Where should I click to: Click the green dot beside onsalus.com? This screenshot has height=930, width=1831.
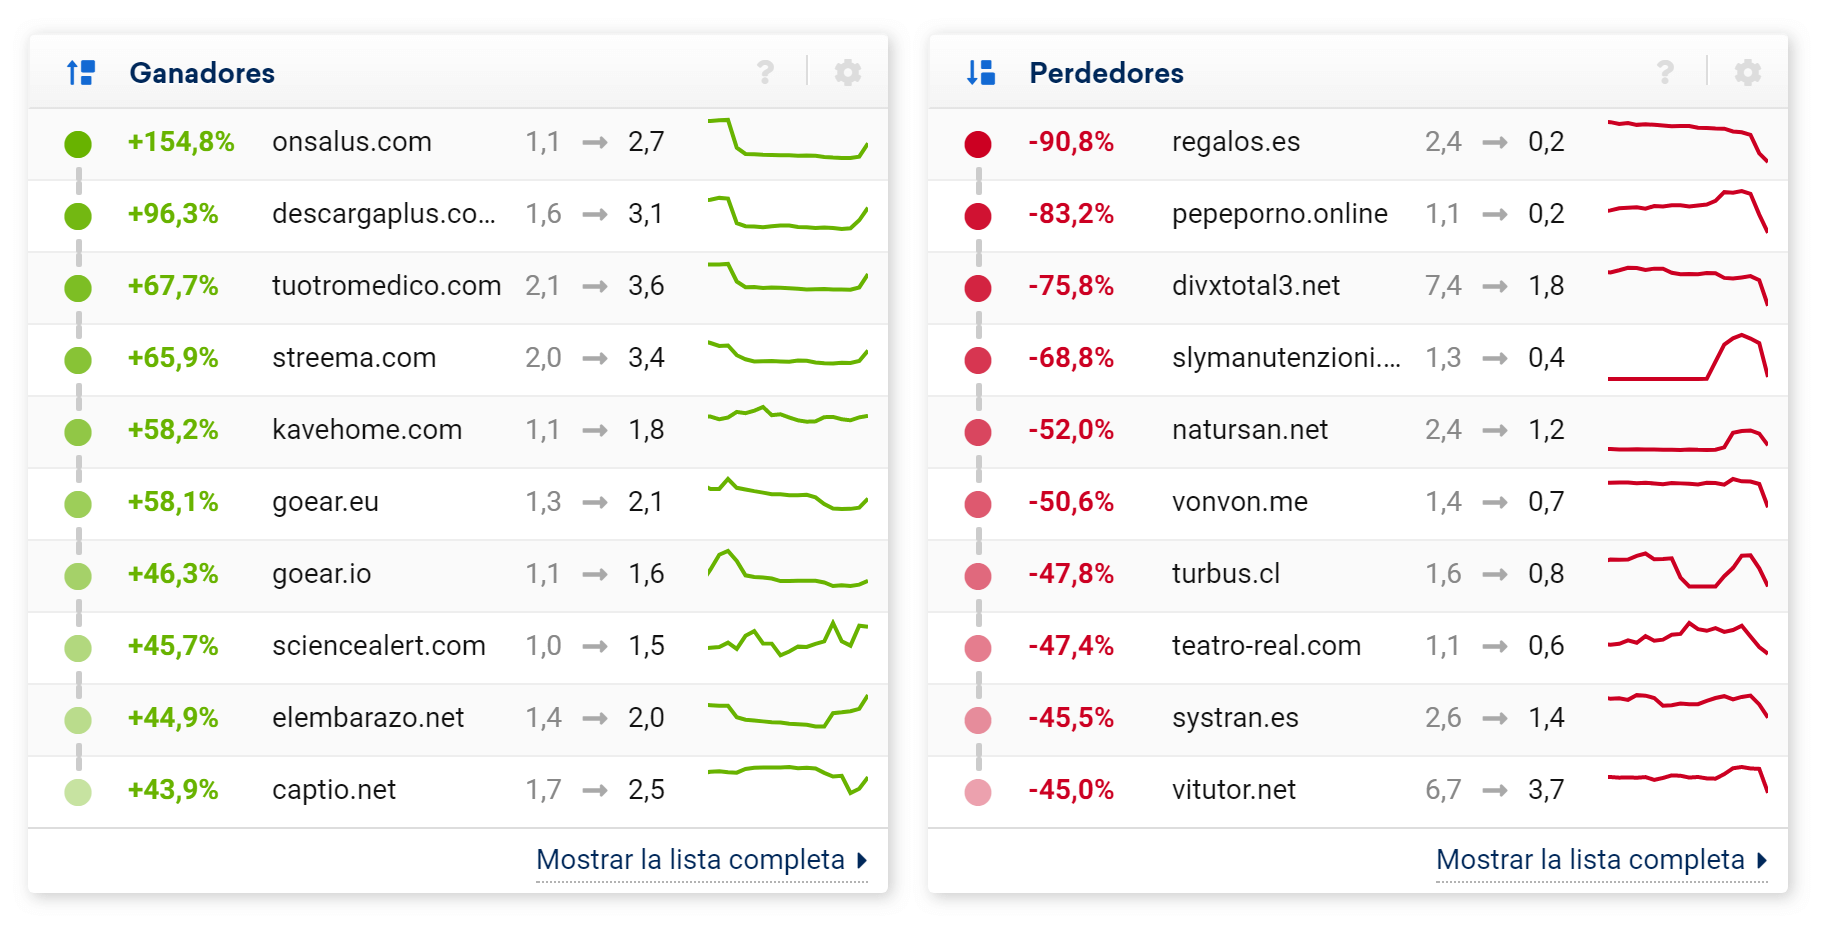[78, 144]
